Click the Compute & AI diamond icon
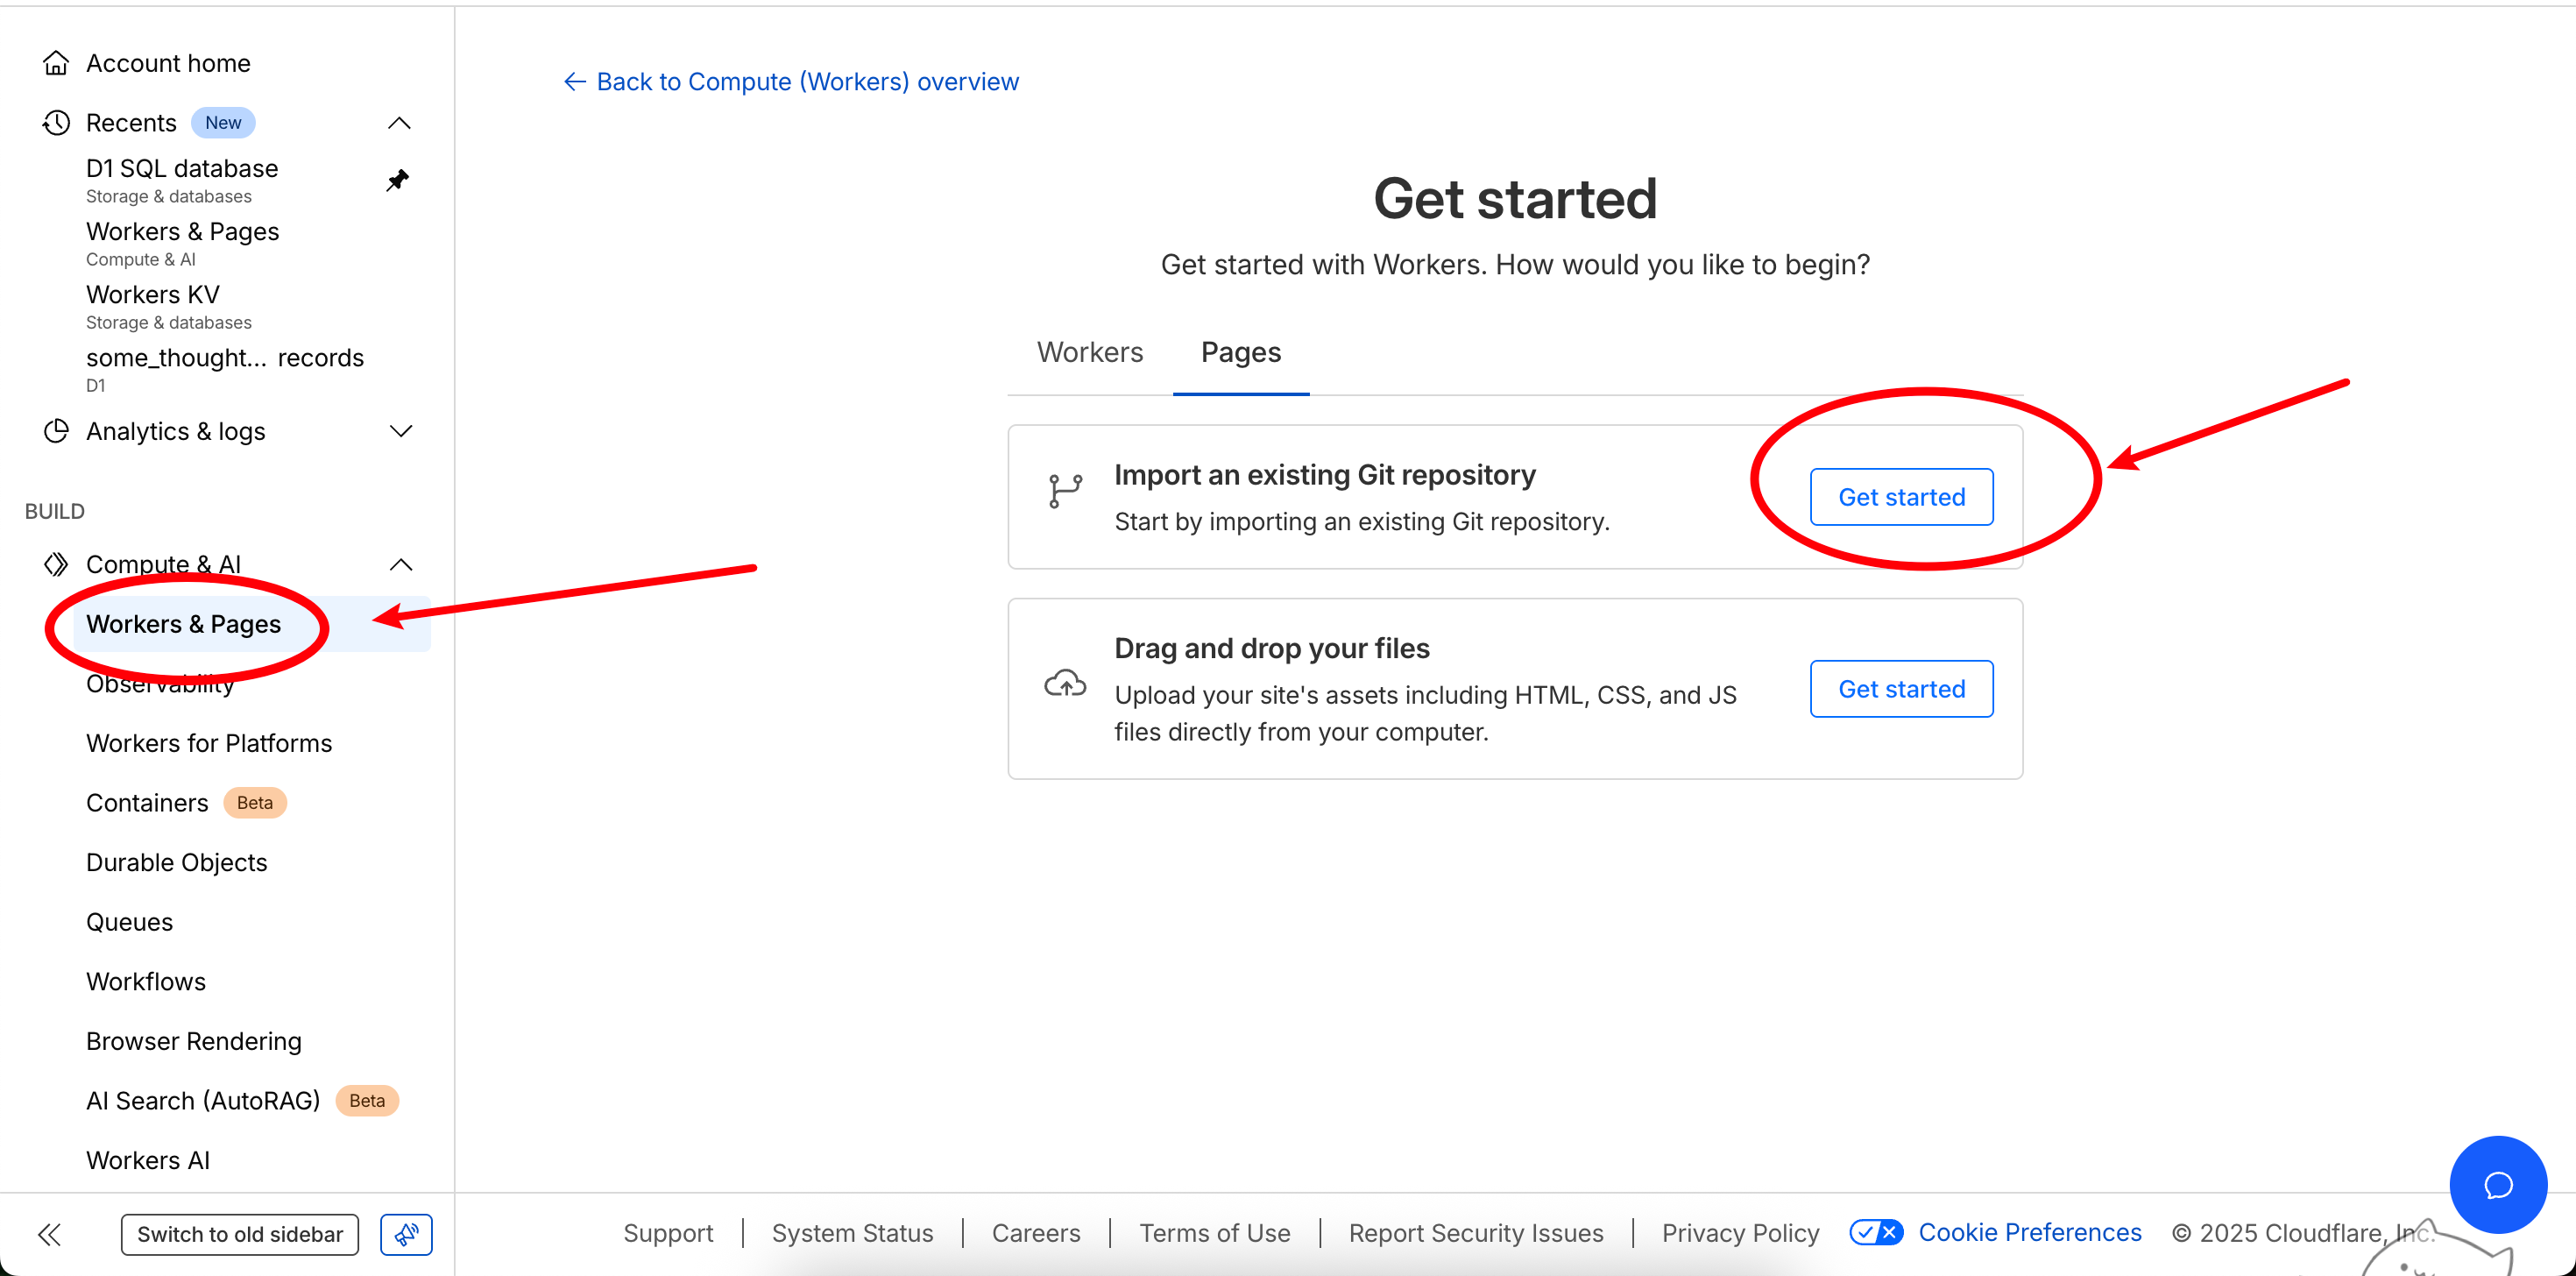Image resolution: width=2576 pixels, height=1276 pixels. [x=56, y=564]
